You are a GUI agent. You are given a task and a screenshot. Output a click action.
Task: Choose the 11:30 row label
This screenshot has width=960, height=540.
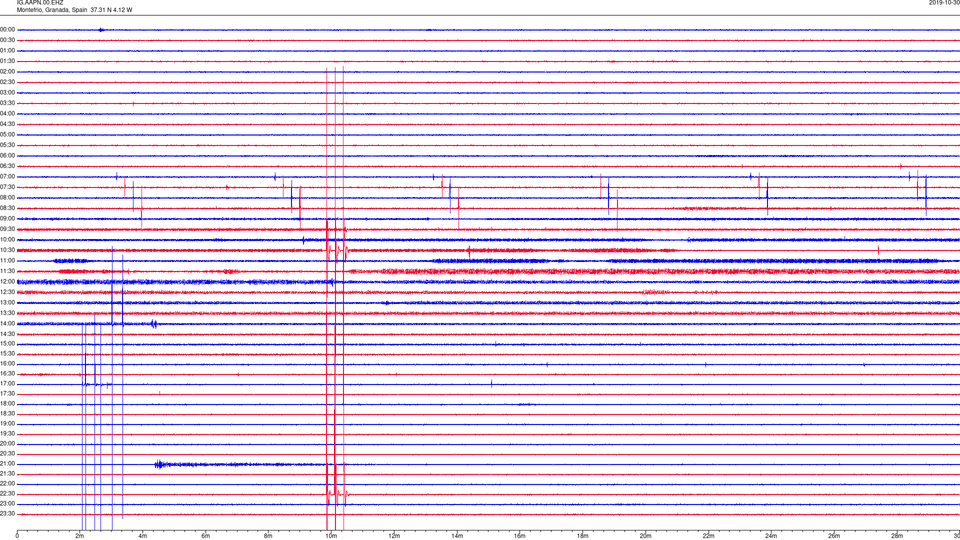7,271
